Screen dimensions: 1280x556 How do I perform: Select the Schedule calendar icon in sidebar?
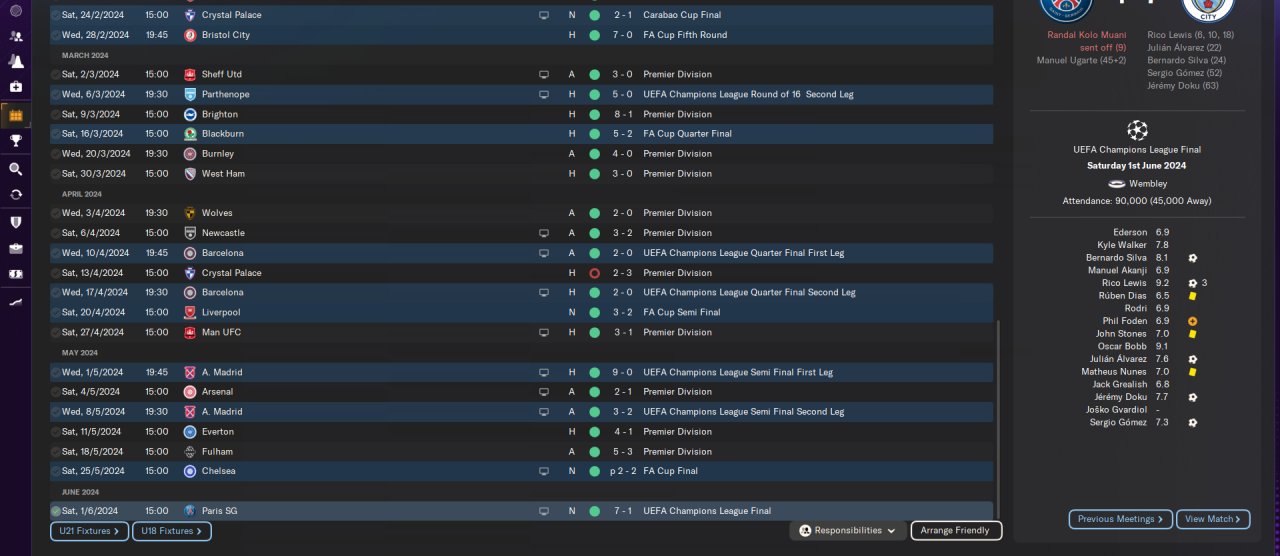click(15, 115)
